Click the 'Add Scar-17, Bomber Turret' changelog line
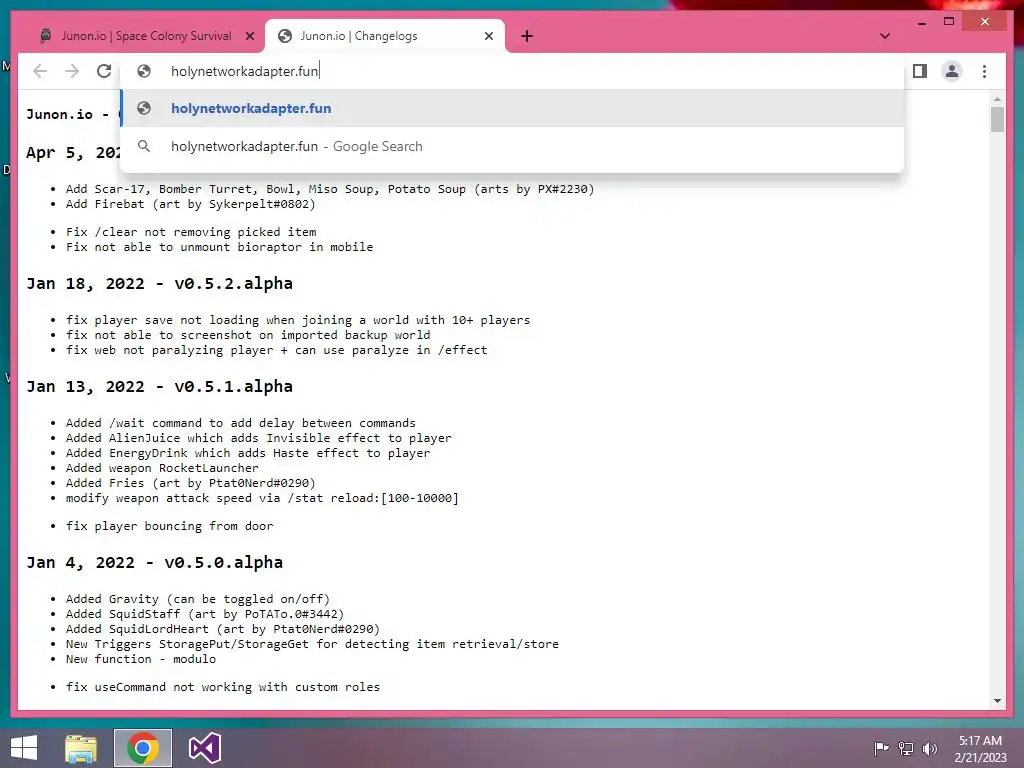The width and height of the screenshot is (1024, 768). [x=330, y=189]
